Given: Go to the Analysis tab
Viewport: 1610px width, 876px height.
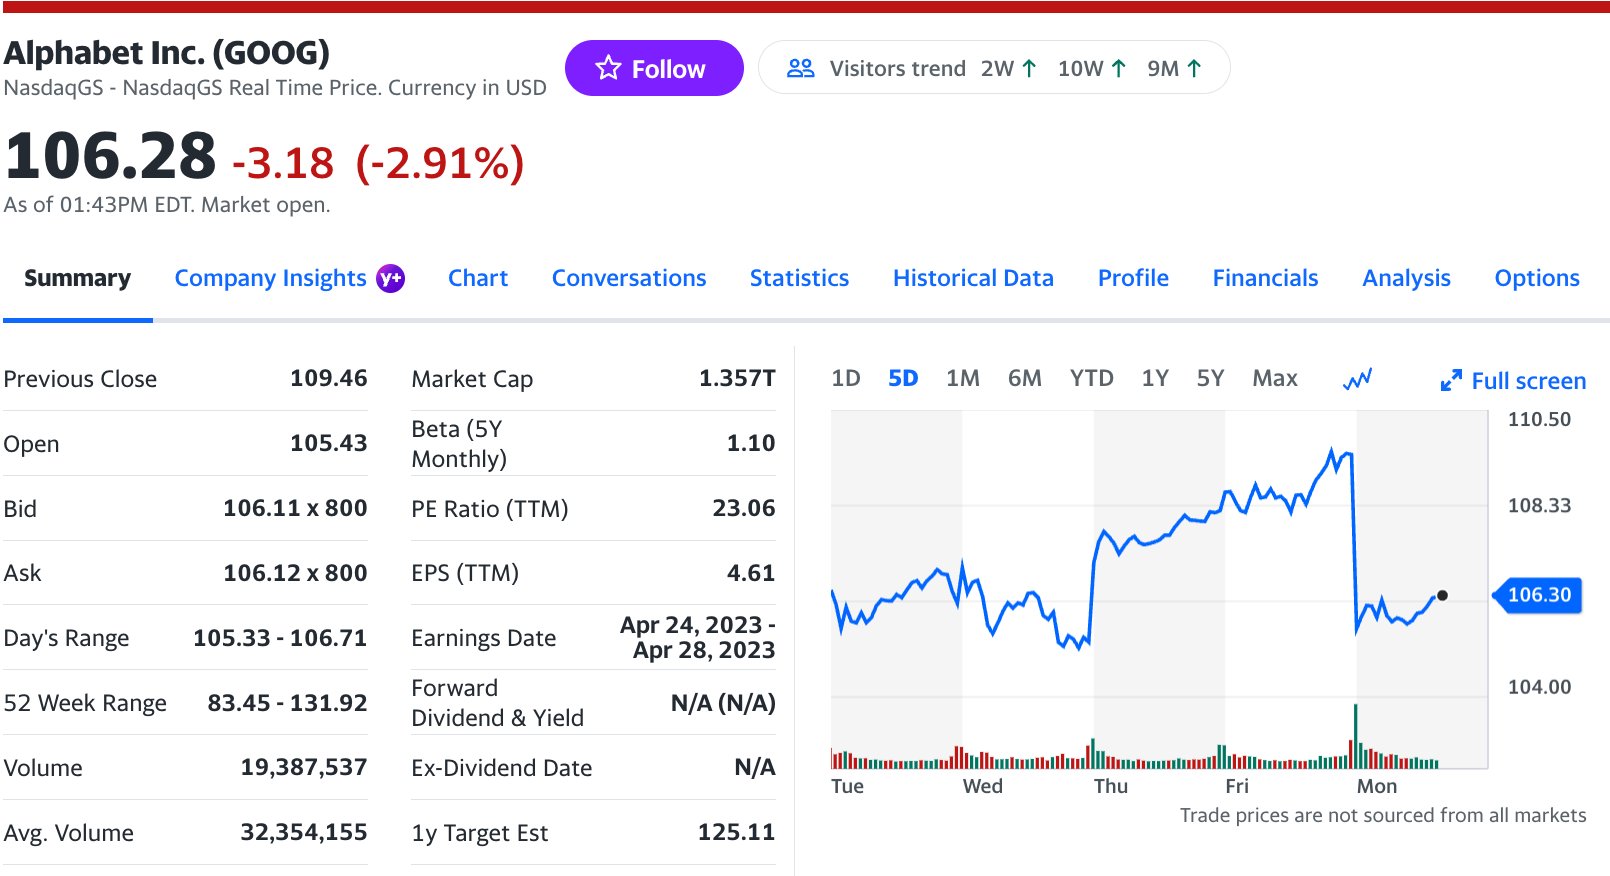Looking at the screenshot, I should click(x=1406, y=278).
